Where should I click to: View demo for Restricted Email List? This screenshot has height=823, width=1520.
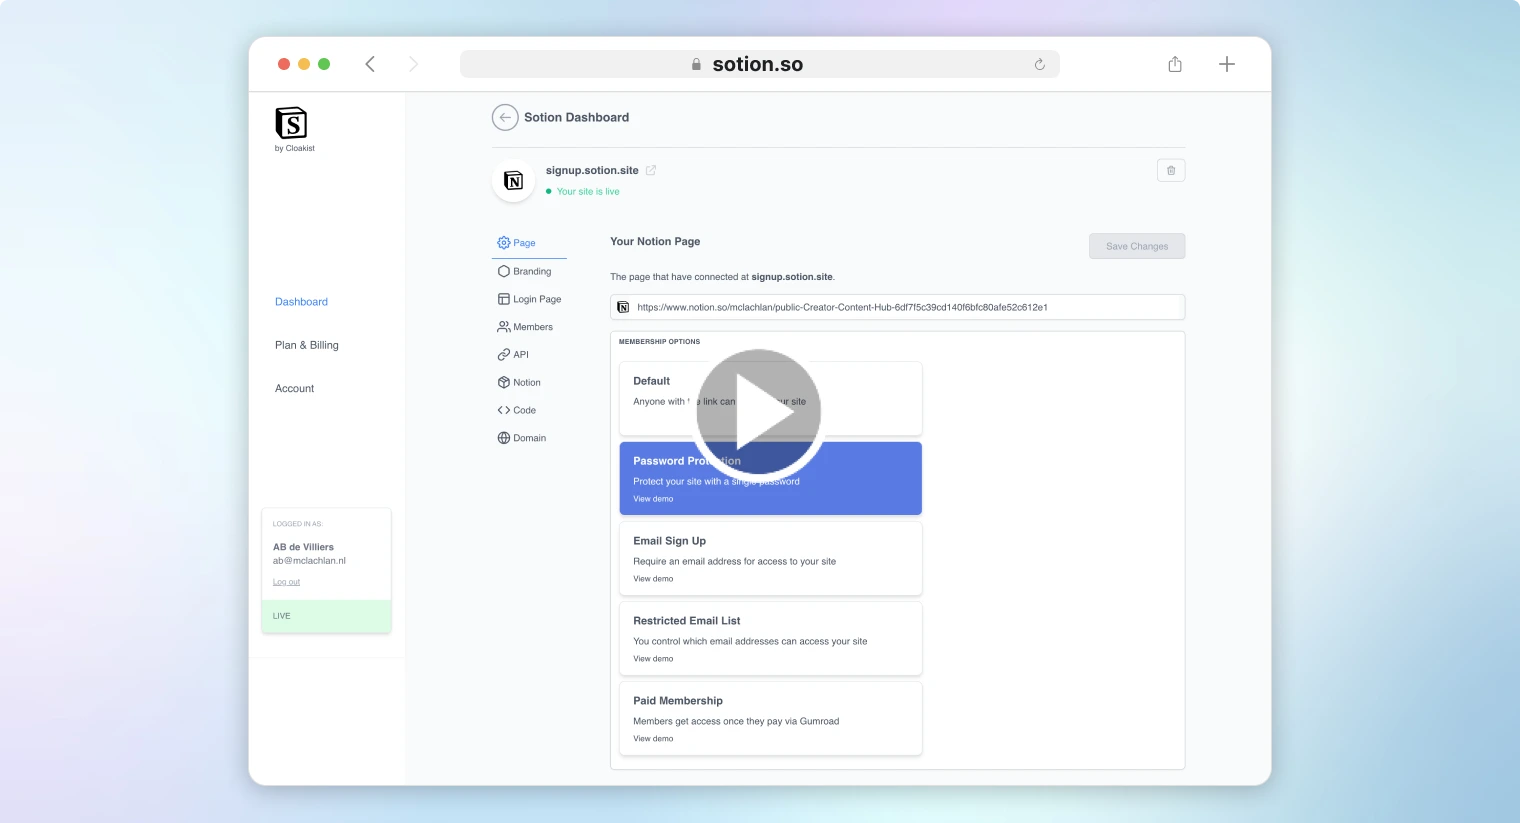pos(653,659)
